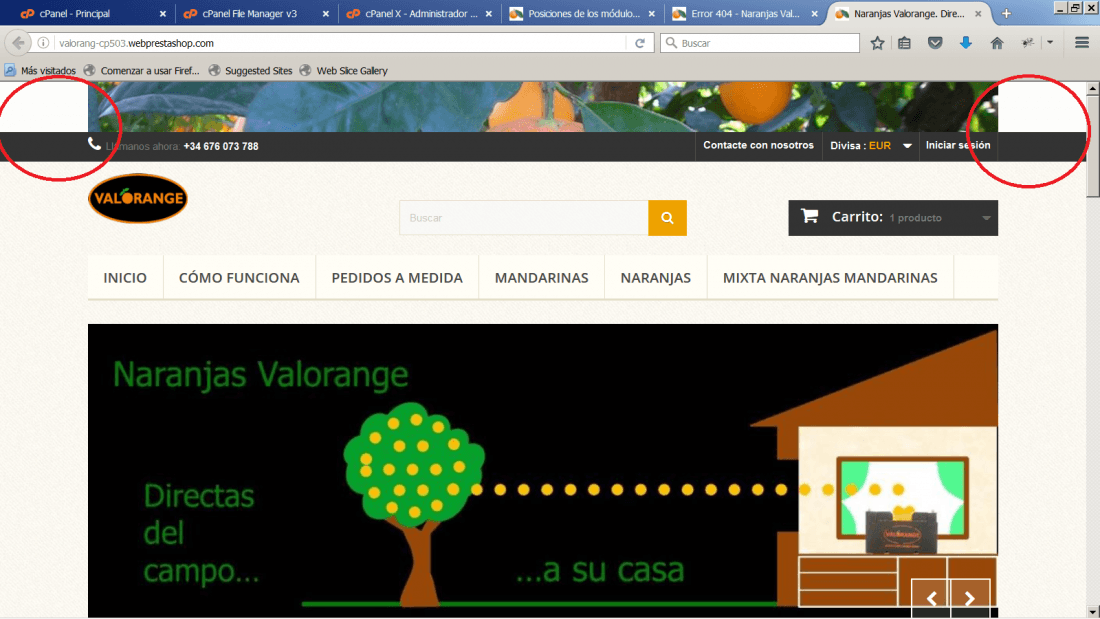Click the orange grove header banner image
The width and height of the screenshot is (1100, 619).
(x=542, y=107)
